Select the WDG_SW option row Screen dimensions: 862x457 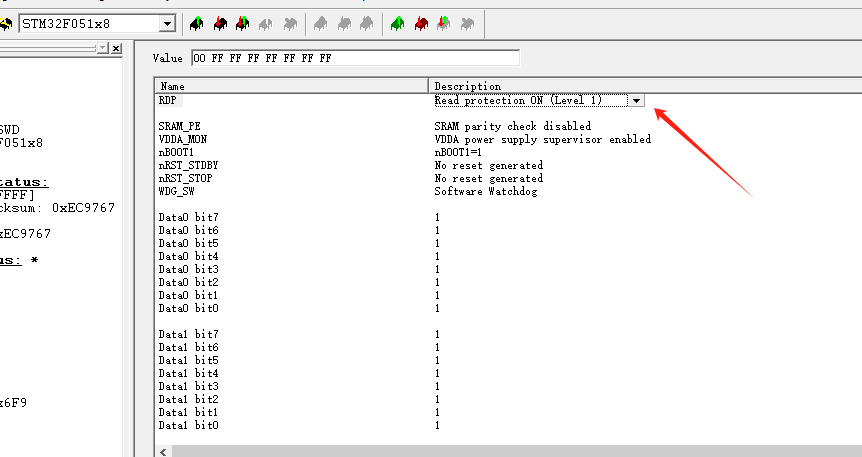click(173, 191)
